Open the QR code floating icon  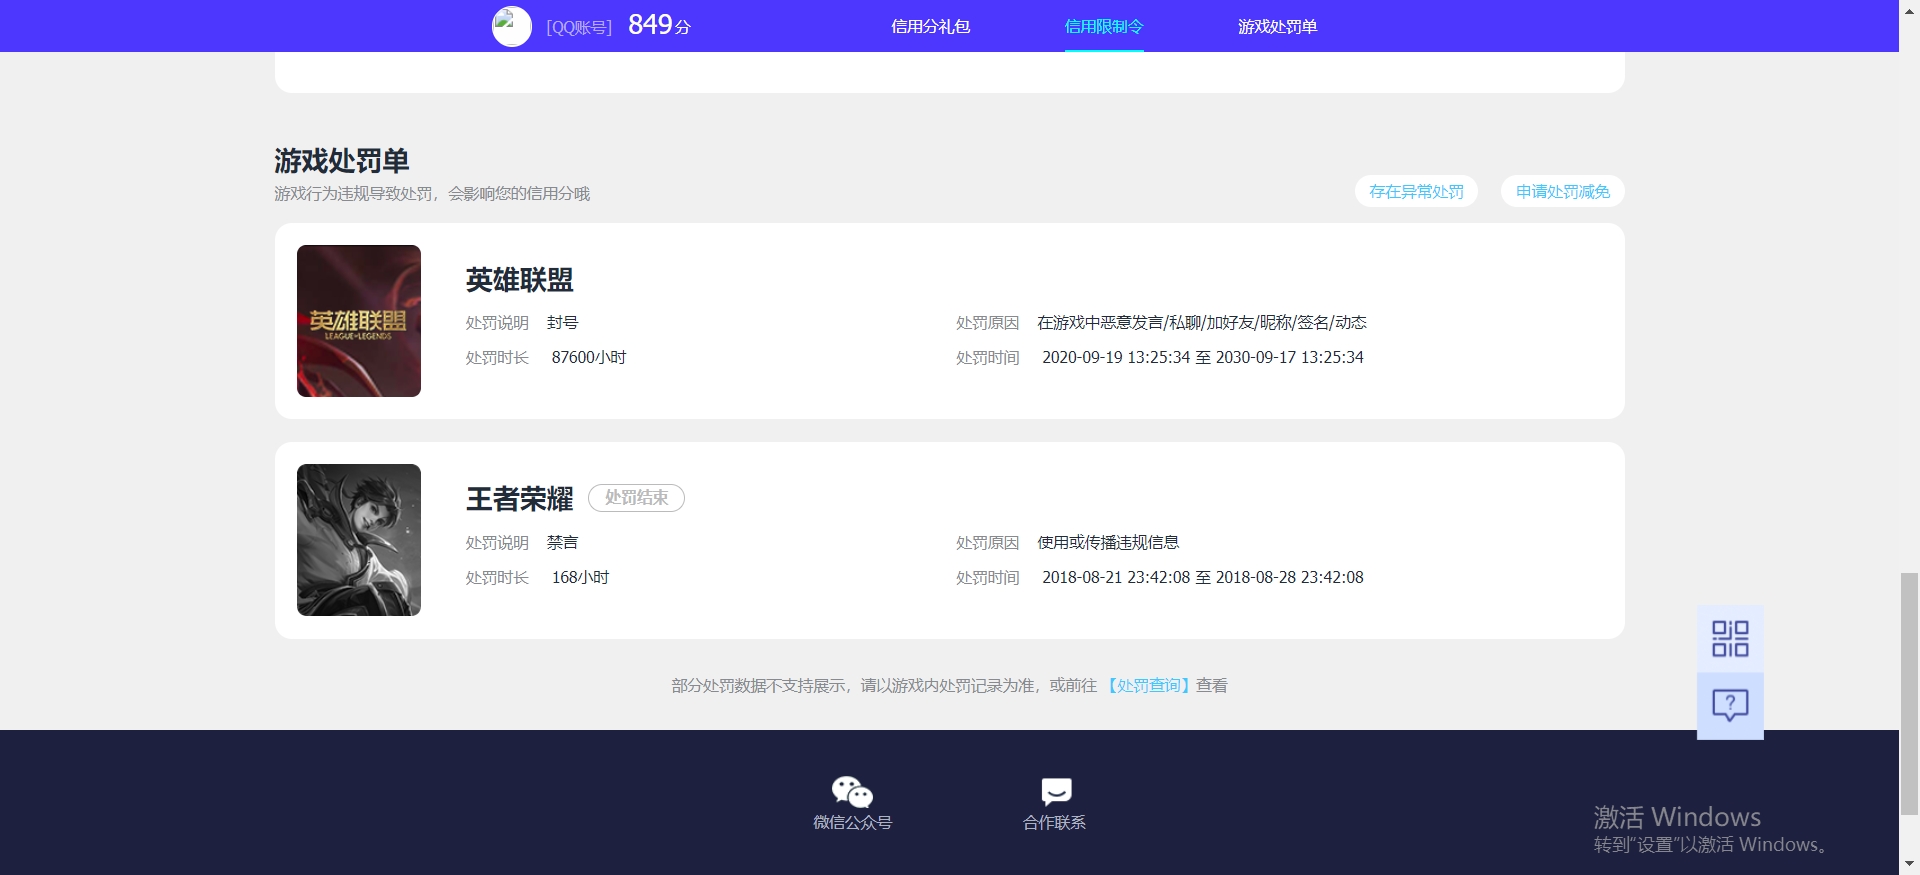pos(1730,638)
